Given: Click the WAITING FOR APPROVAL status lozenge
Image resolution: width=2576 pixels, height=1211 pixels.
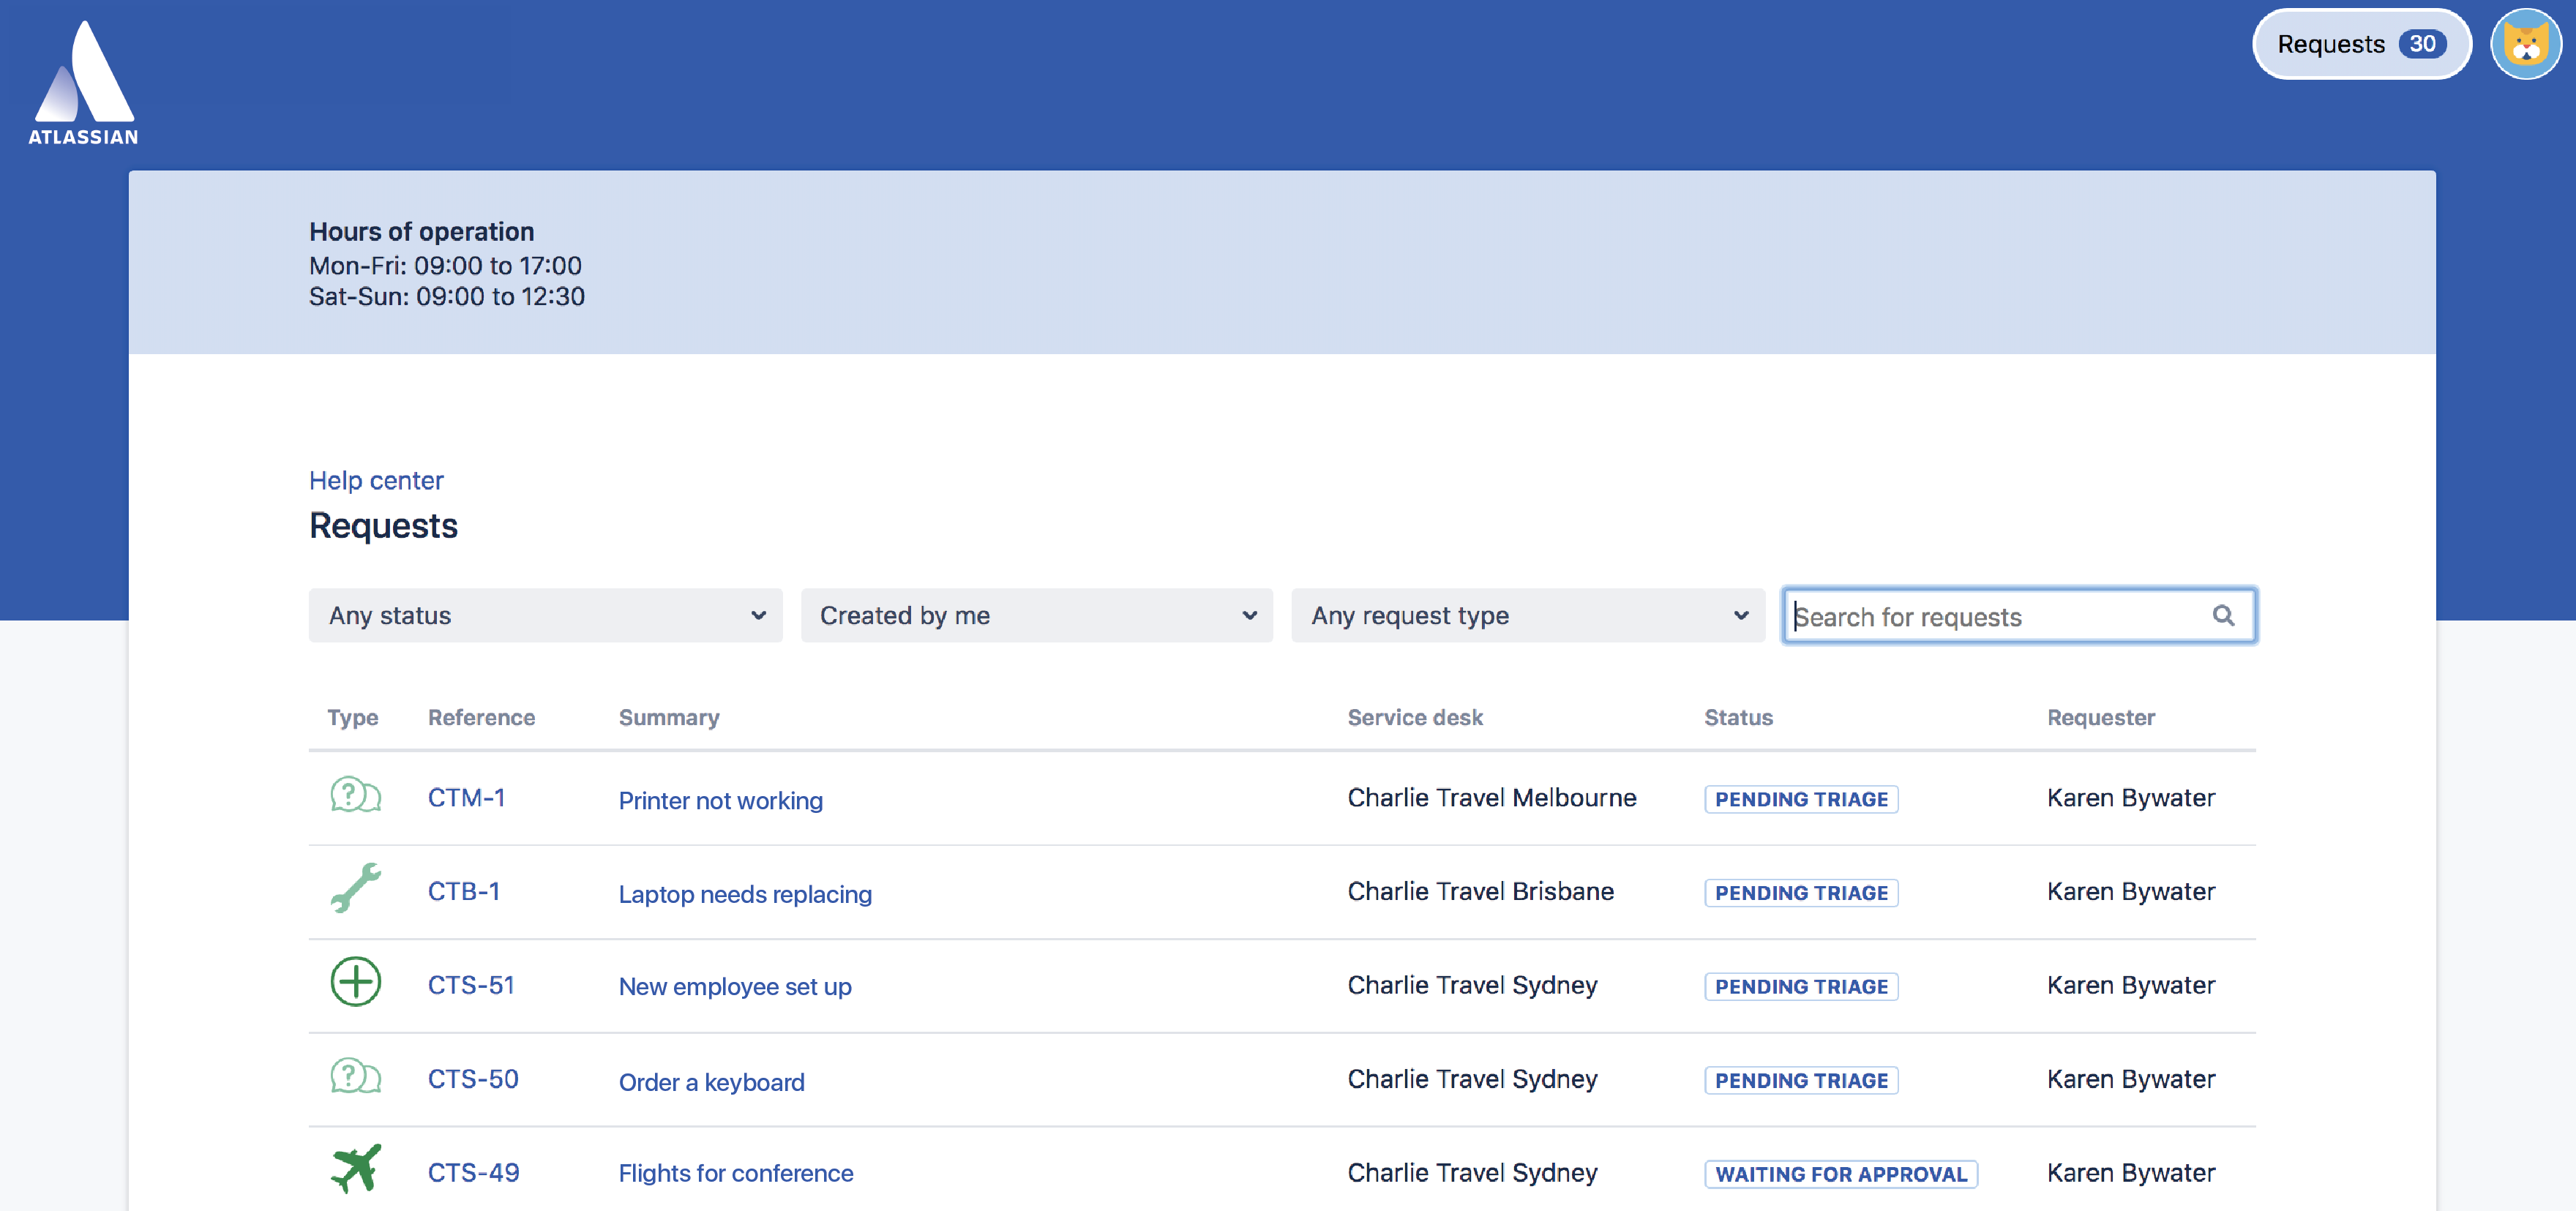Looking at the screenshot, I should point(1841,1173).
